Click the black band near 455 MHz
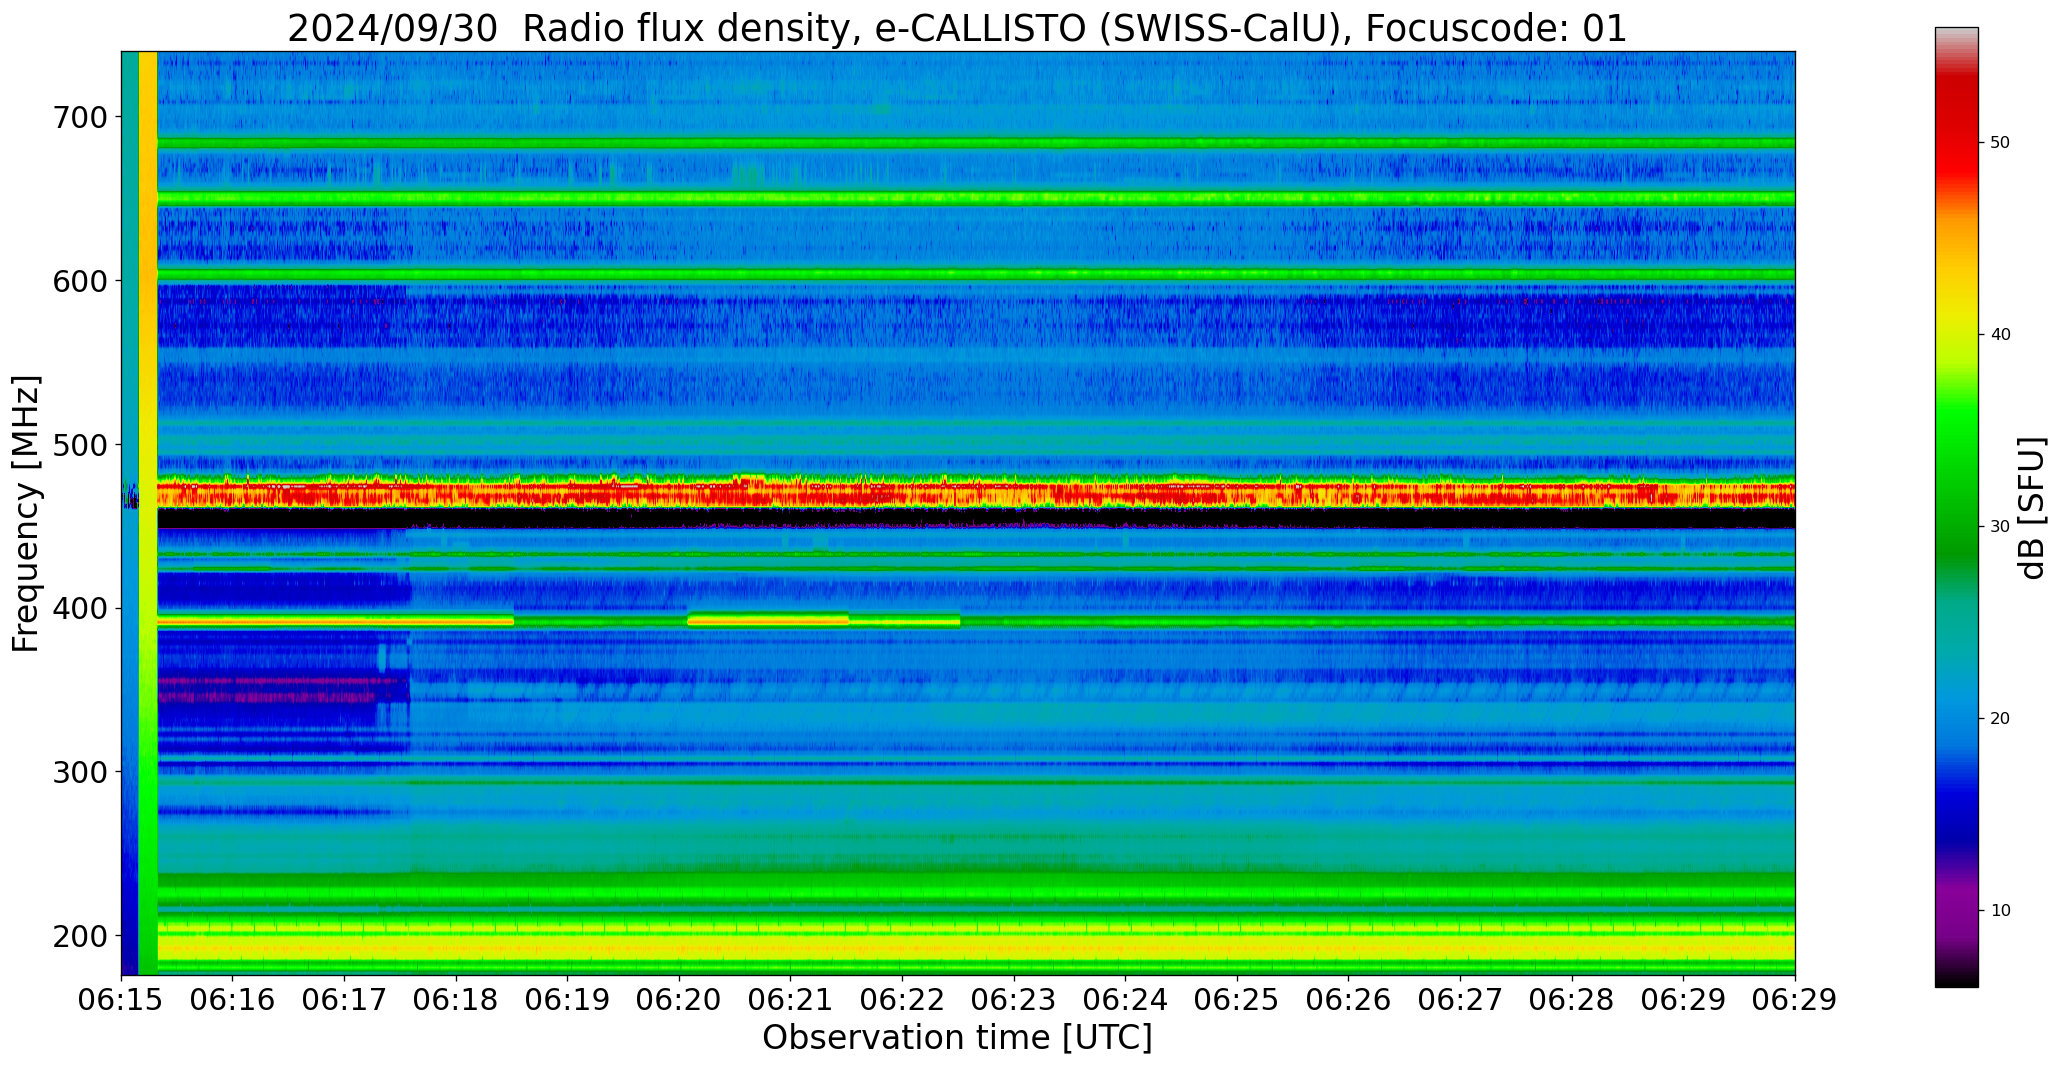Image resolution: width=2062 pixels, height=1067 pixels. click(976, 518)
